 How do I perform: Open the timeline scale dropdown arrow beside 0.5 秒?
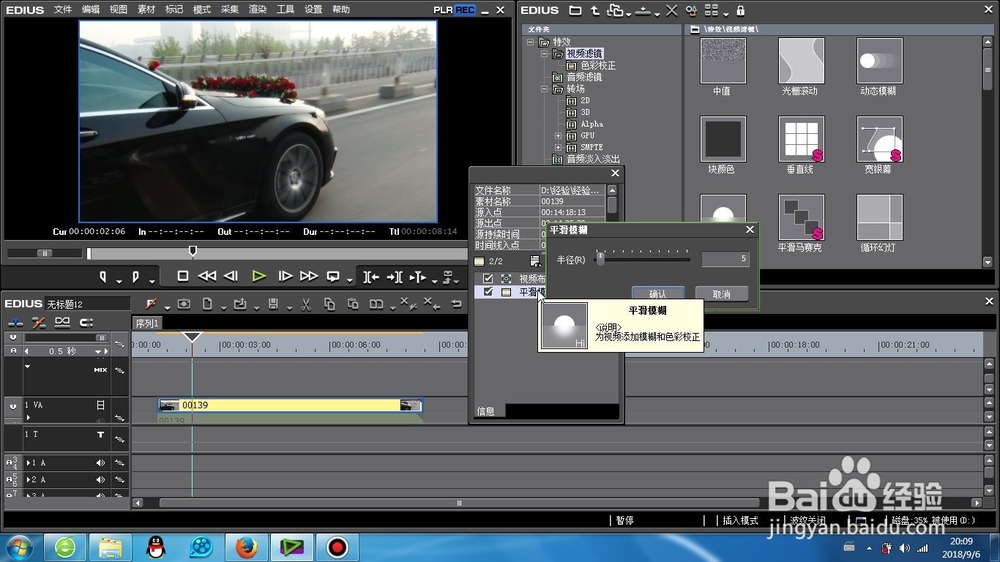[x=98, y=351]
